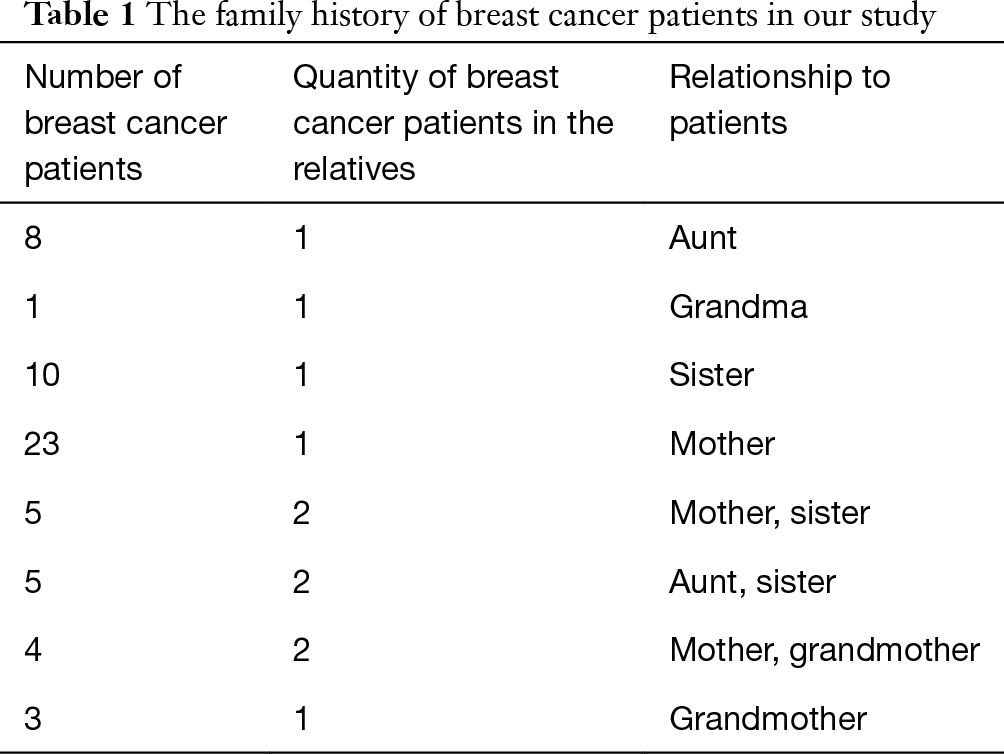Viewport: 1004px width, 754px height.
Task: Click quantity '2' in Aunt, sister row
Action: click(302, 582)
